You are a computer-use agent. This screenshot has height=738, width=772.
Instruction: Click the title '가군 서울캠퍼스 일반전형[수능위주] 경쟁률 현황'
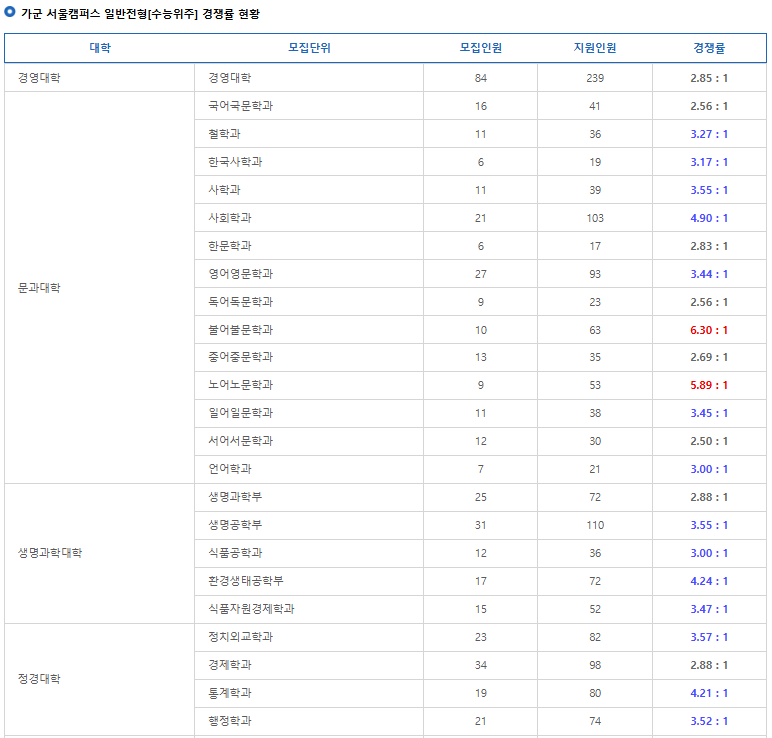(x=140, y=14)
